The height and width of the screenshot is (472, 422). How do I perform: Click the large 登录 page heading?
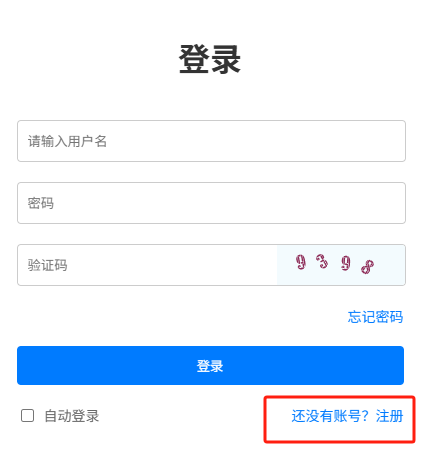tap(210, 60)
